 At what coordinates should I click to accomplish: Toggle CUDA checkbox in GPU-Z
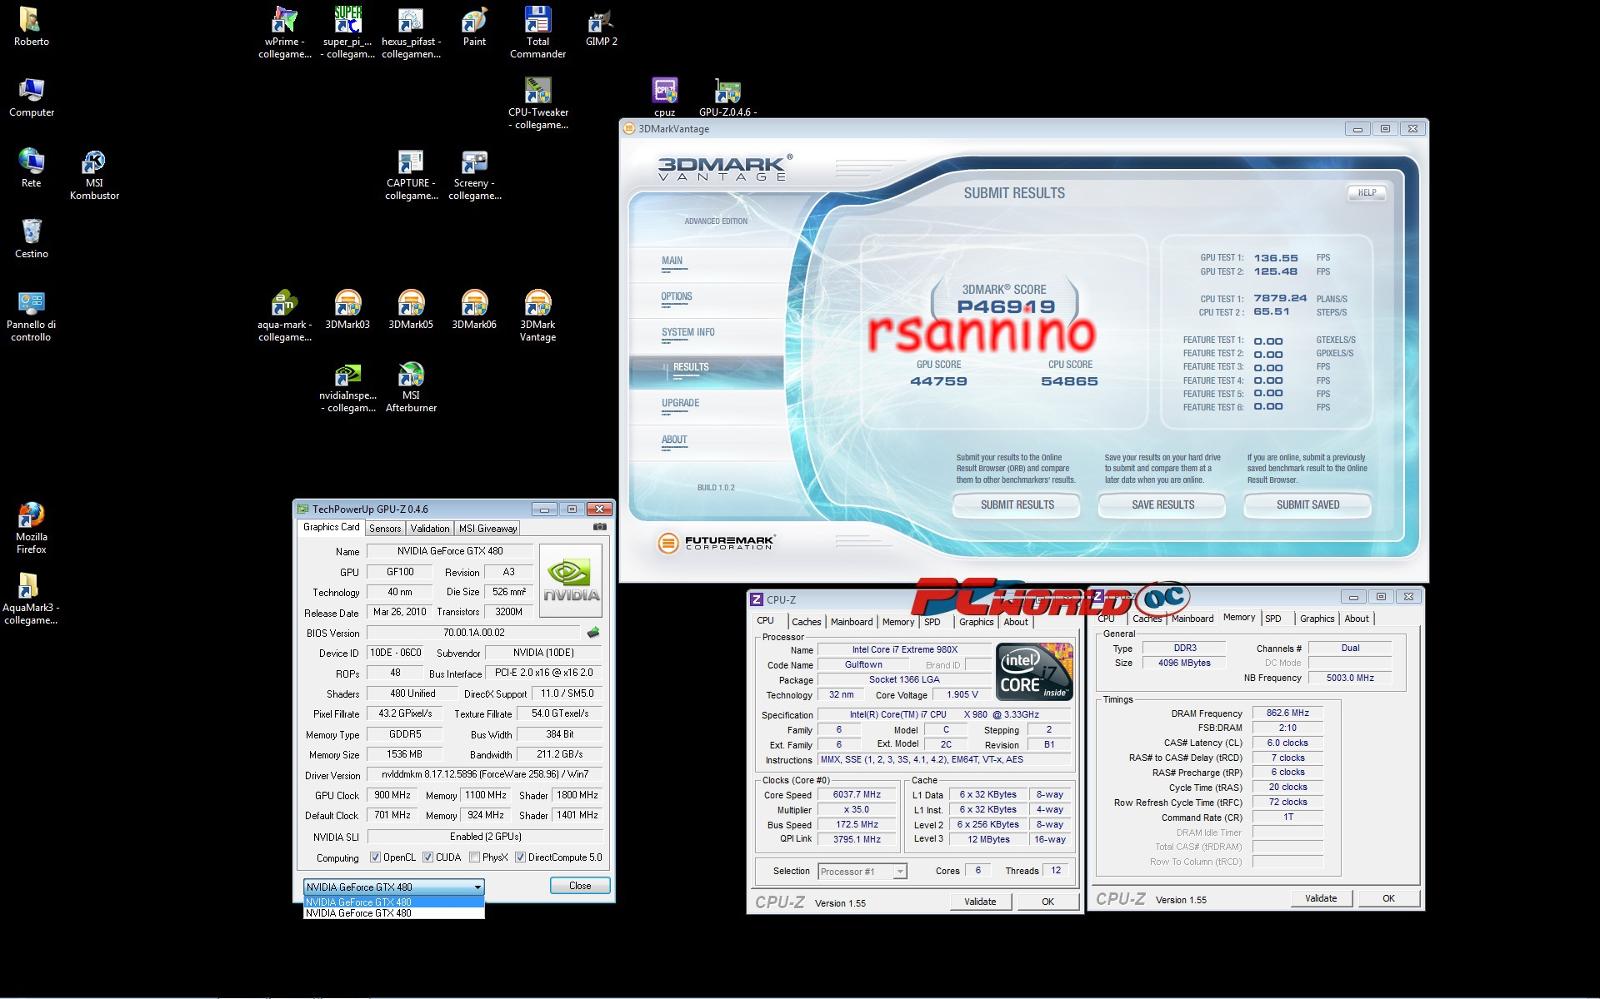427,857
